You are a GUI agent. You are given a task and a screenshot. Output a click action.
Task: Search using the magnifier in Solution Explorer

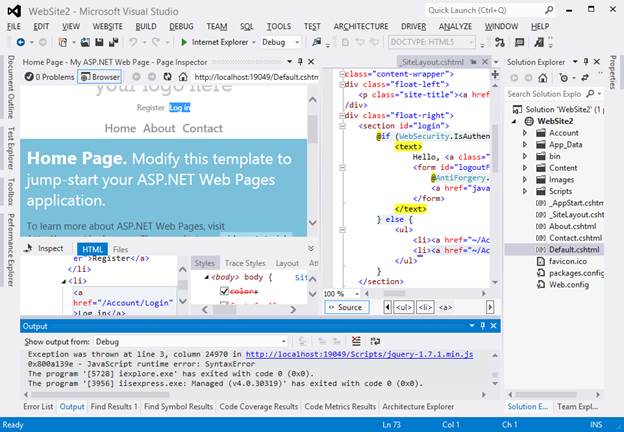point(591,94)
